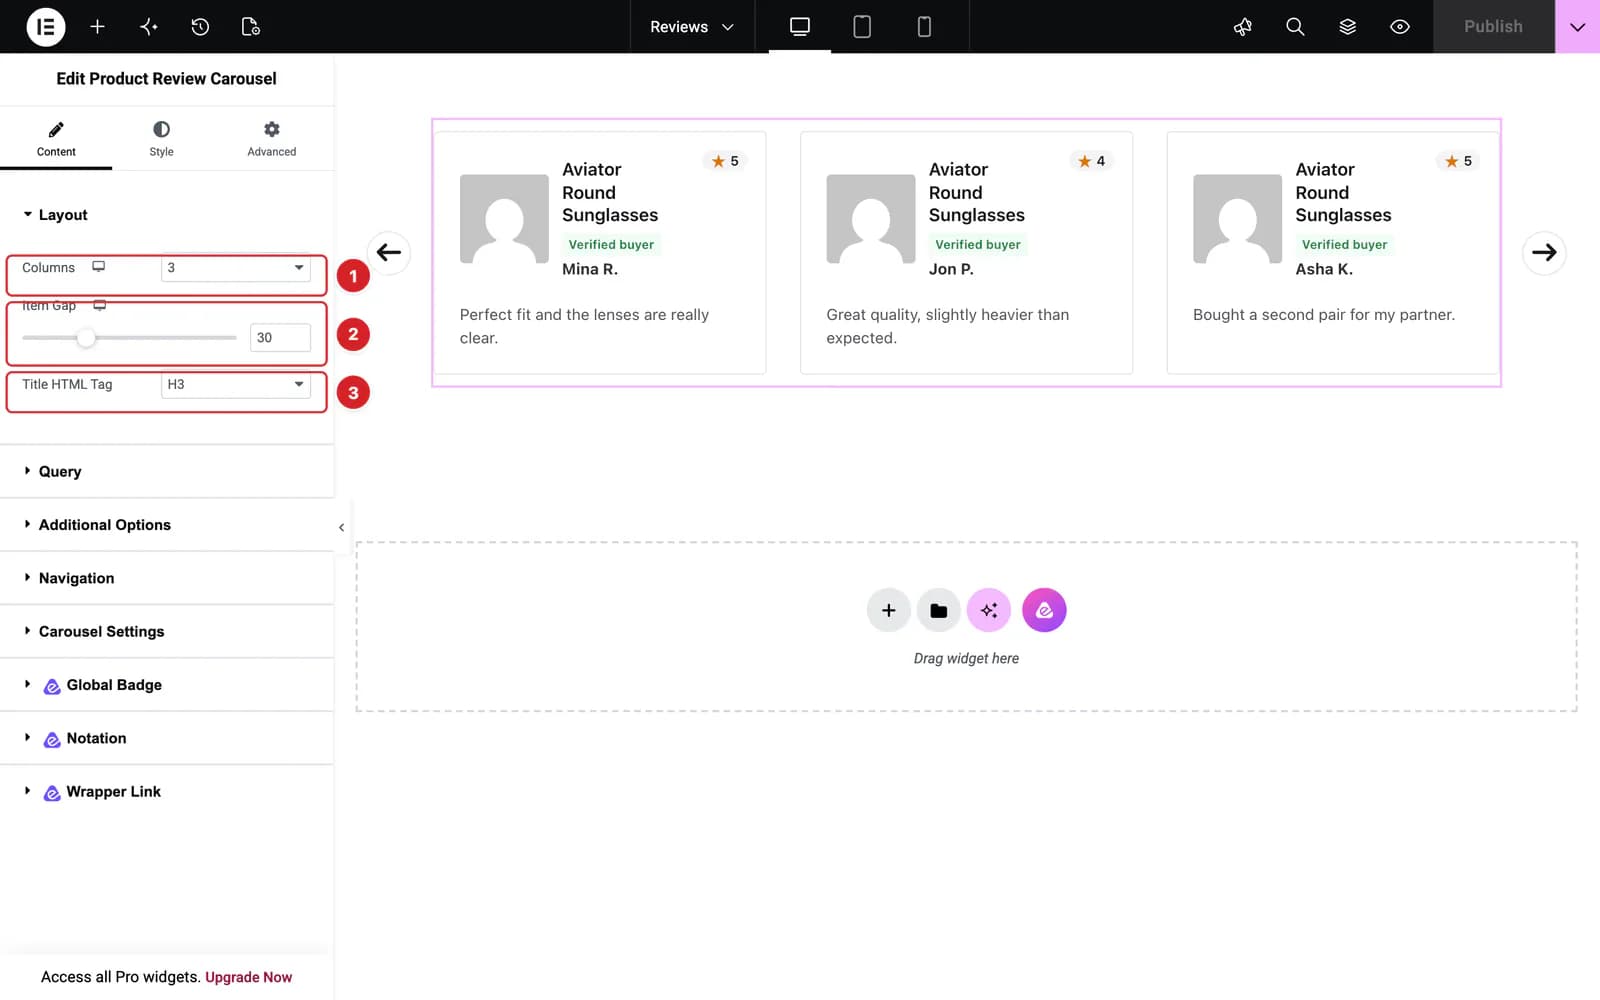The image size is (1600, 1000).
Task: Open the What's New megaphone icon
Action: click(x=1243, y=27)
